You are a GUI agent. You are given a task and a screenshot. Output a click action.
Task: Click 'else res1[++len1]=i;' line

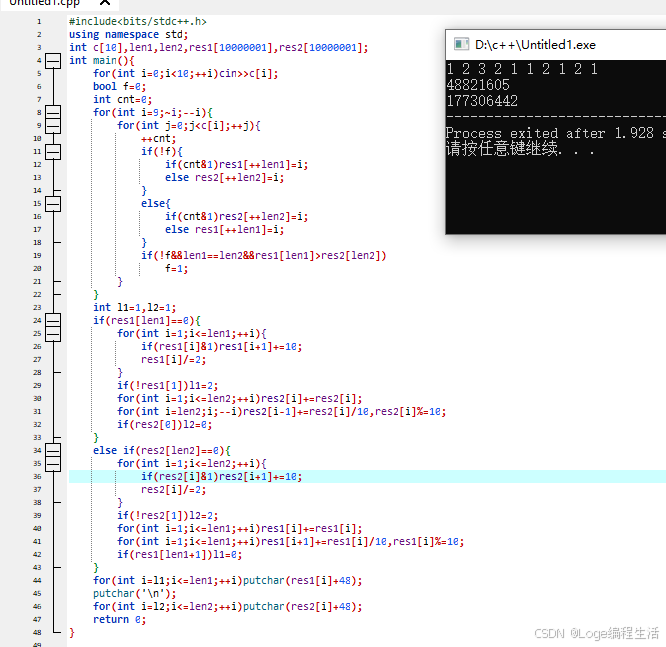pyautogui.click(x=225, y=229)
